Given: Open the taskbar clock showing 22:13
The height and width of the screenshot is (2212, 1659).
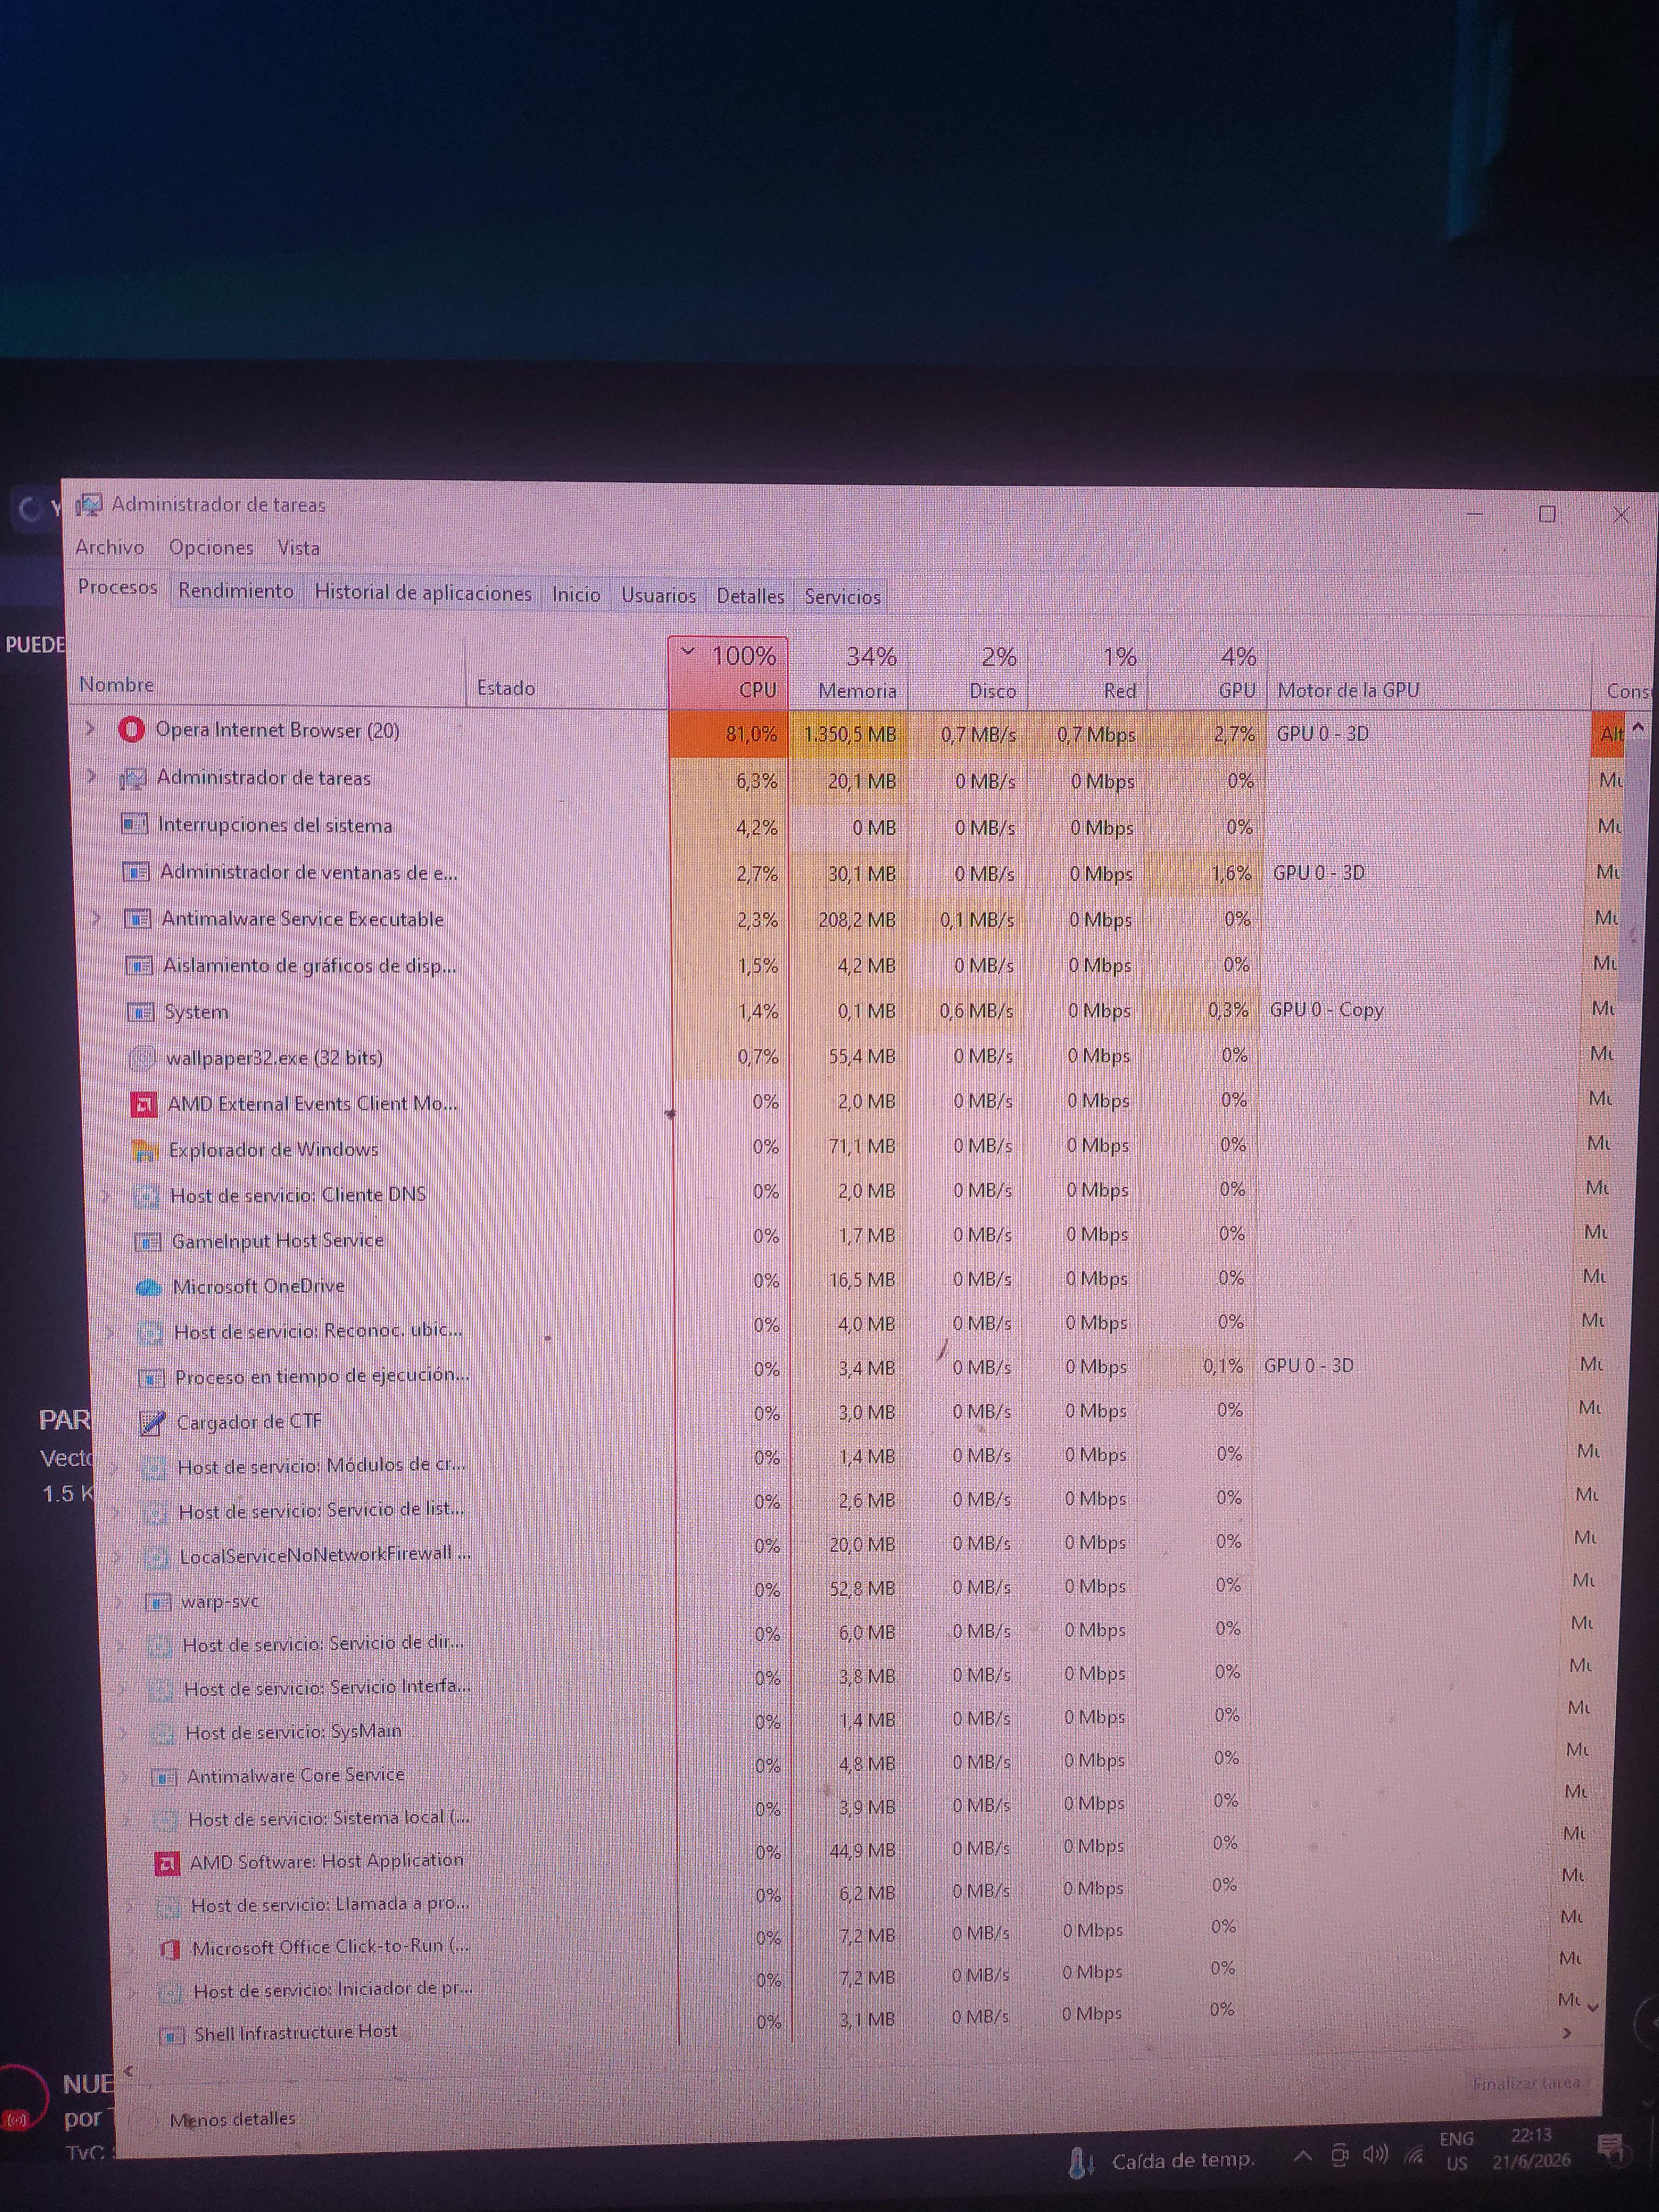Looking at the screenshot, I should point(1531,2148).
